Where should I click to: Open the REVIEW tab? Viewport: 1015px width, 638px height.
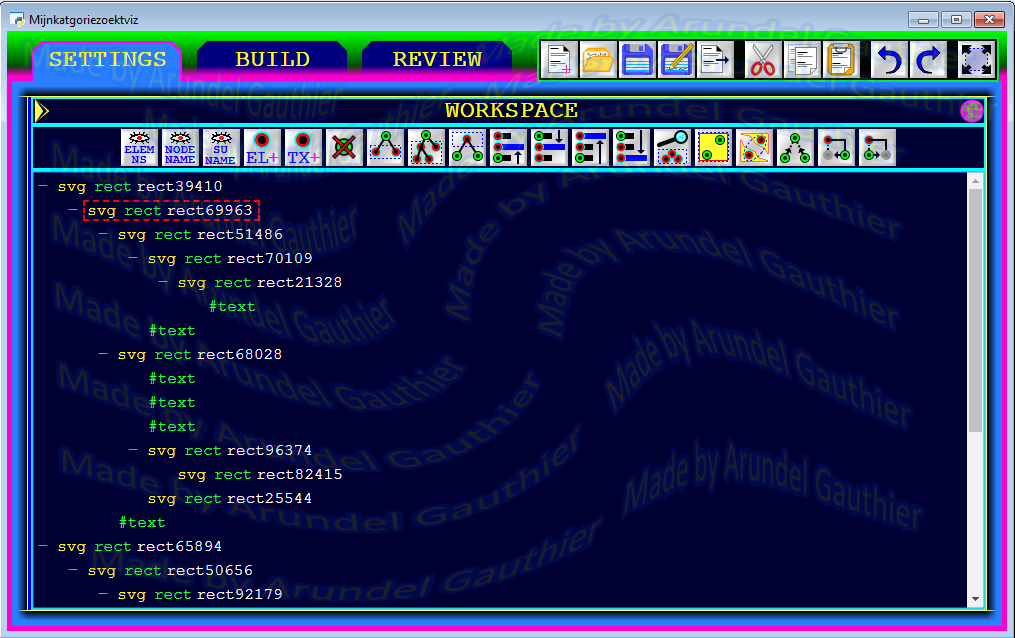(437, 60)
